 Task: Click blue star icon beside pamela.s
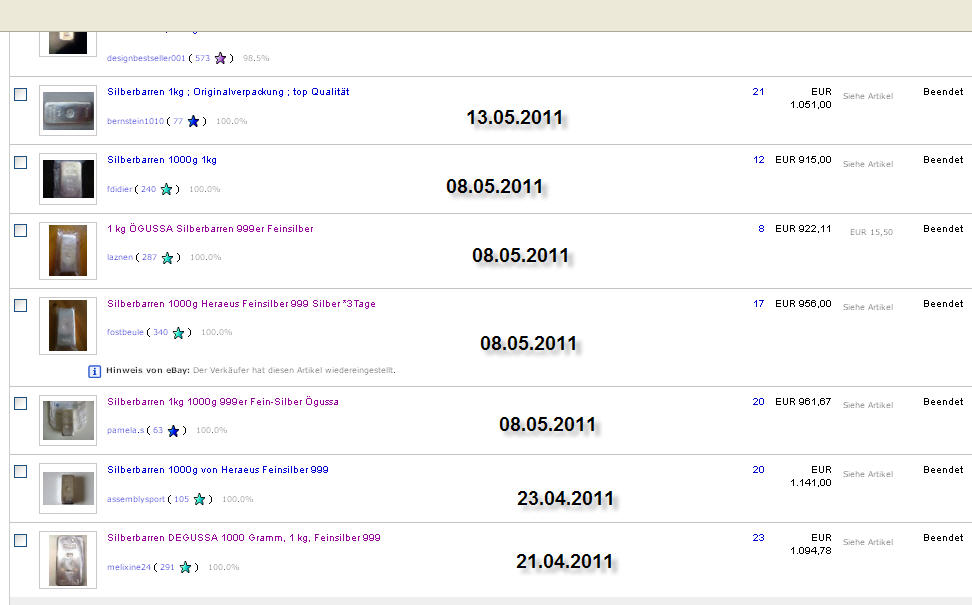(x=174, y=430)
